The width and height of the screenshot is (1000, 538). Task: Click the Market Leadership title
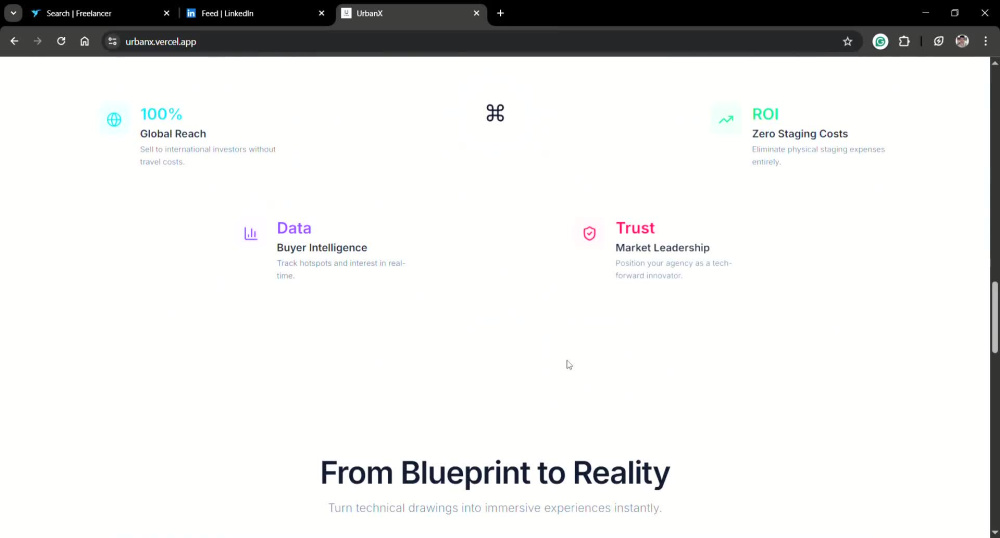pos(663,248)
